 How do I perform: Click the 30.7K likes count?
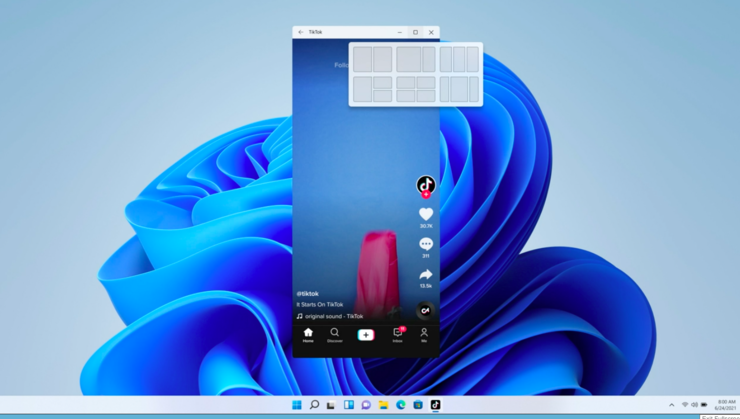pos(426,226)
